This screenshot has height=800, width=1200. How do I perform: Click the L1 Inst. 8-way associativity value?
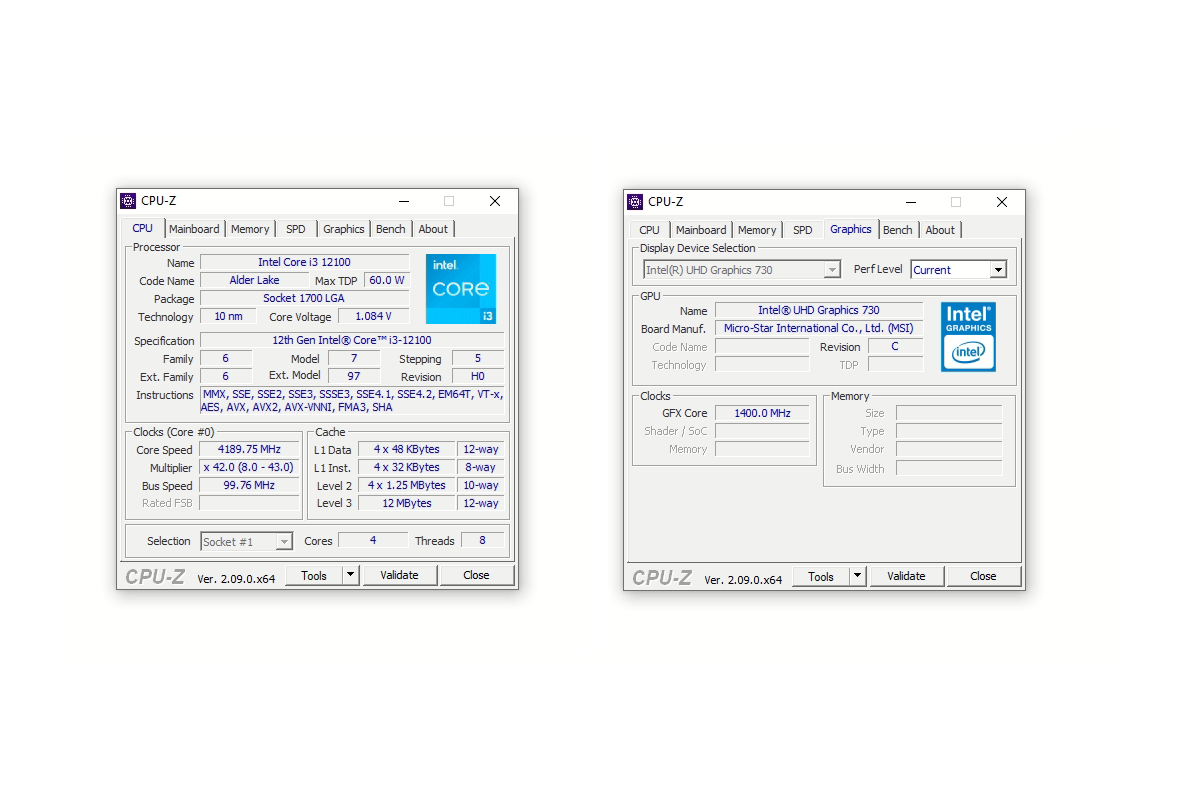[x=481, y=467]
